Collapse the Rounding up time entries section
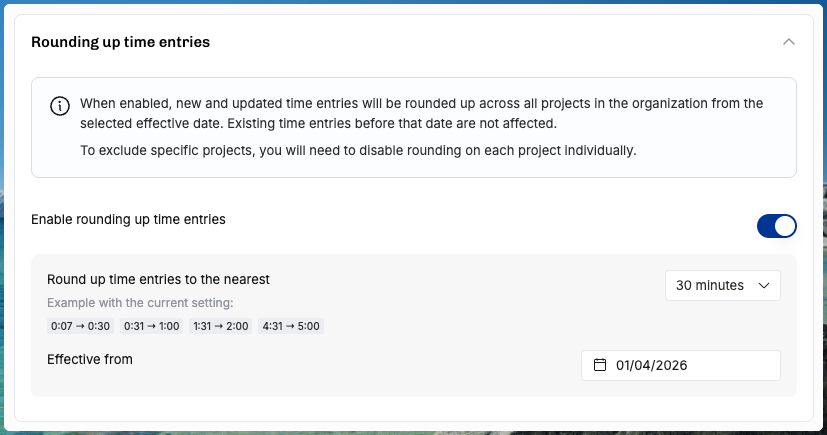 pos(788,42)
